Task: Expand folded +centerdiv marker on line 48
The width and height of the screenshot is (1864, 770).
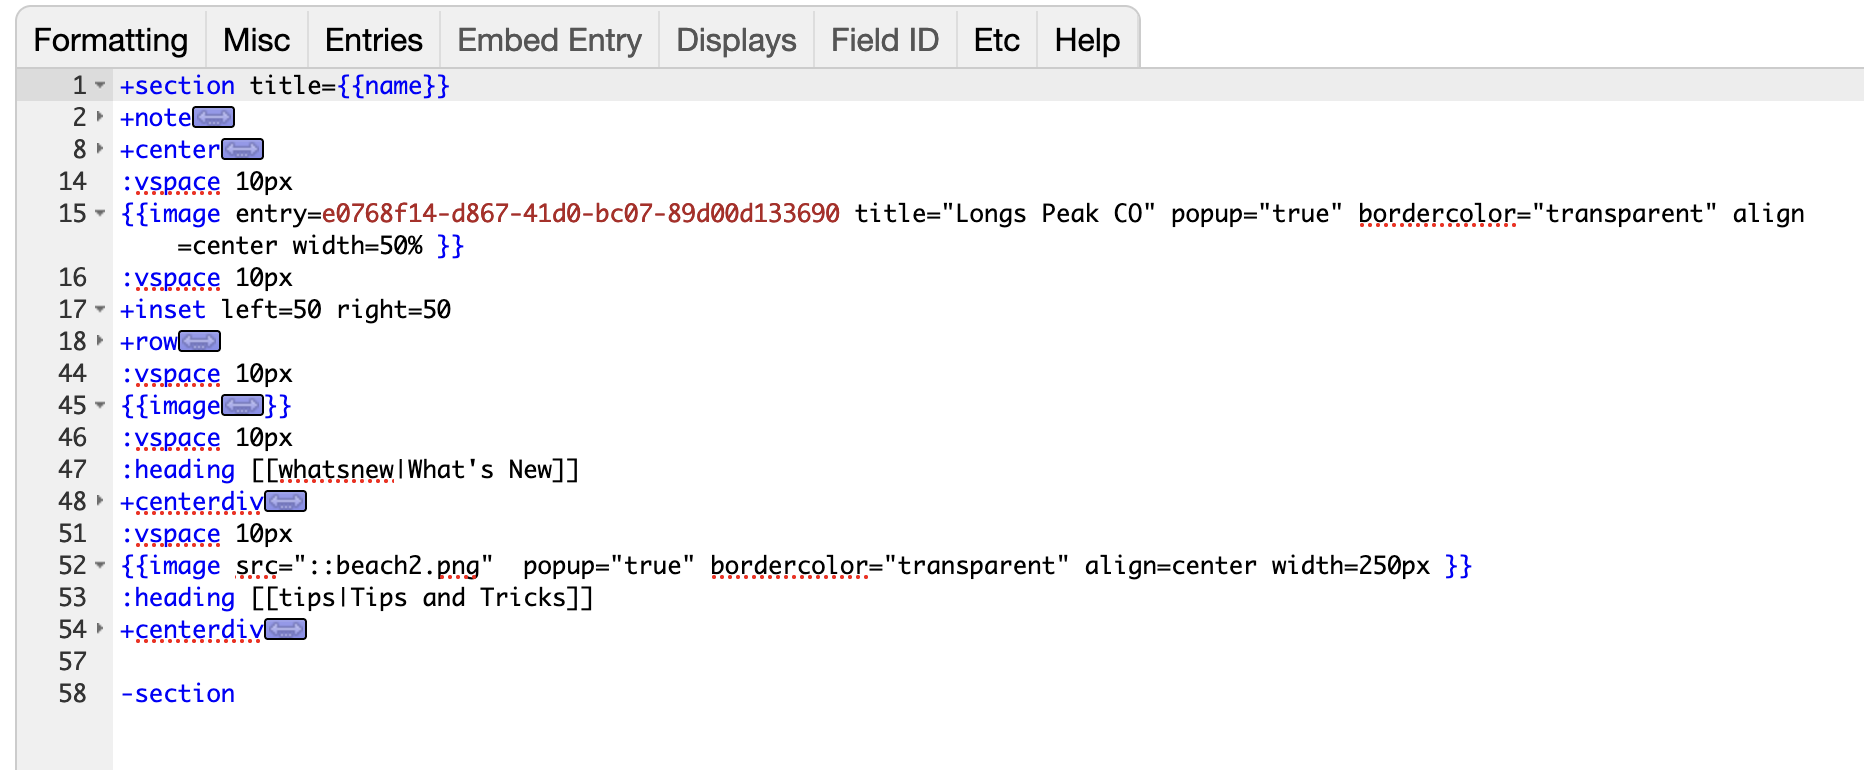Action: click(285, 502)
